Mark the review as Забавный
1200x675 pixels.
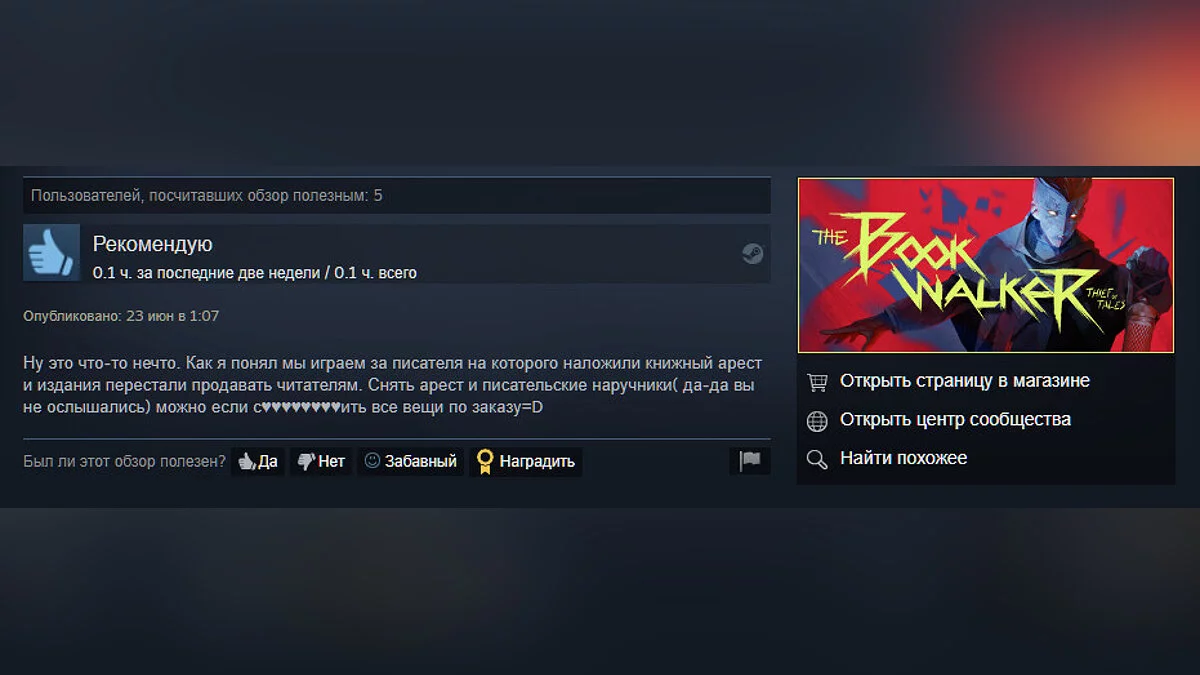pos(410,461)
